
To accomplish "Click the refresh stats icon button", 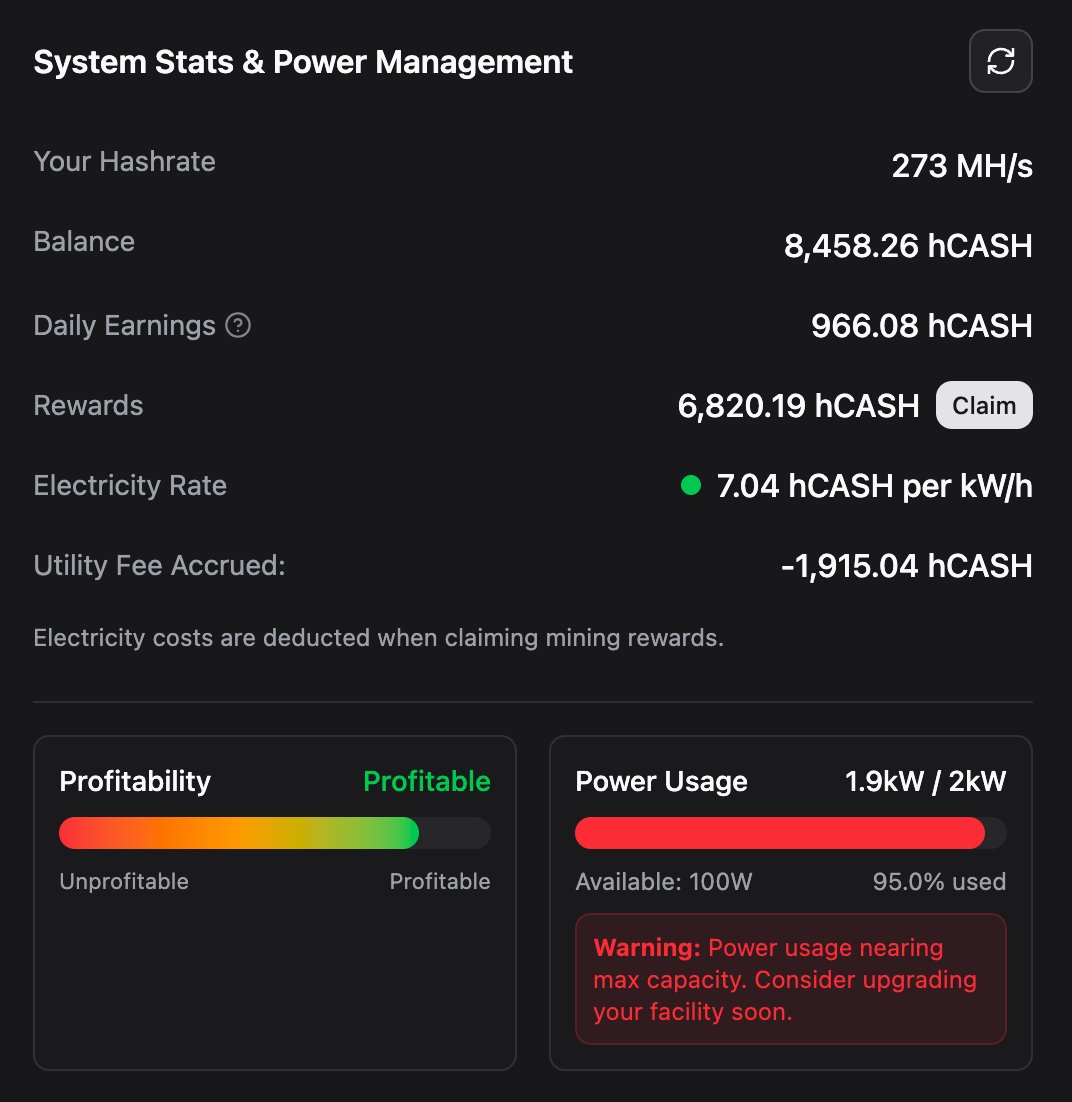I will click(x=1000, y=61).
